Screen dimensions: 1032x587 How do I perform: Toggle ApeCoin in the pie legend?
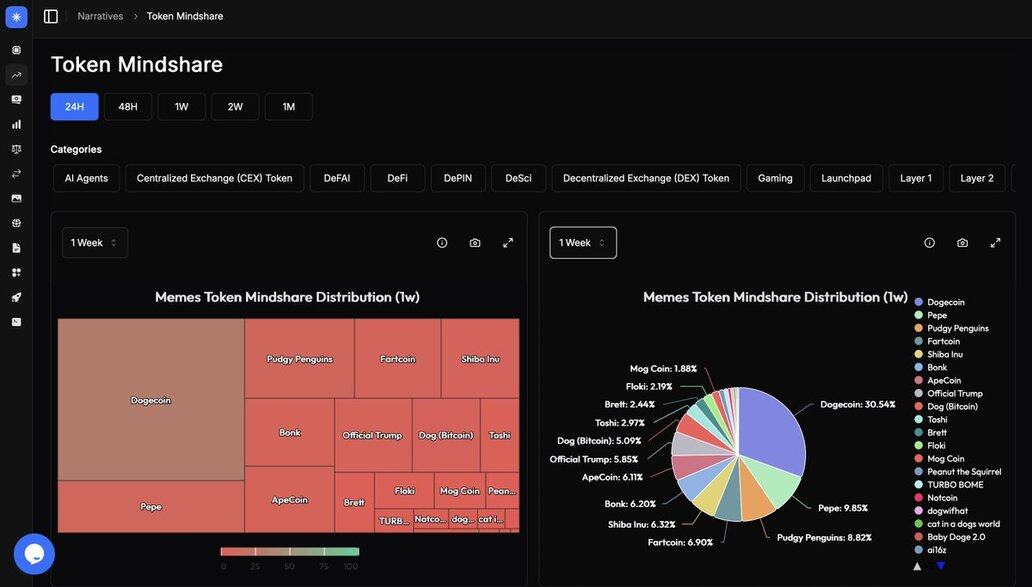pyautogui.click(x=938, y=380)
